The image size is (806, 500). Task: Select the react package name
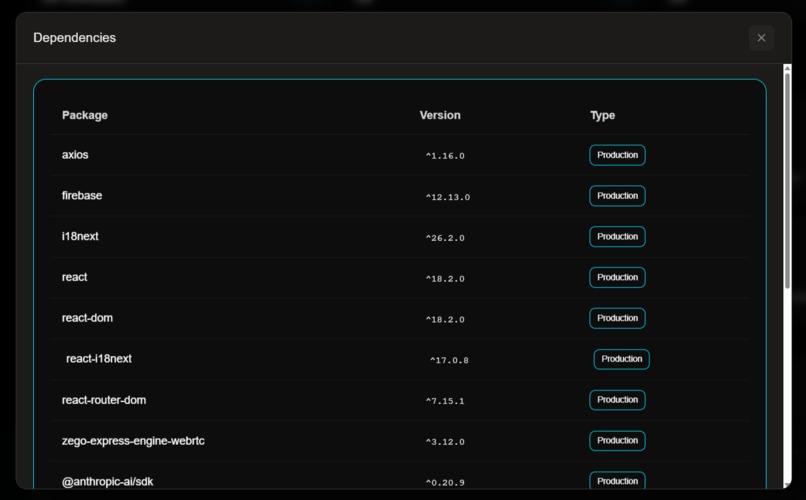click(x=75, y=277)
